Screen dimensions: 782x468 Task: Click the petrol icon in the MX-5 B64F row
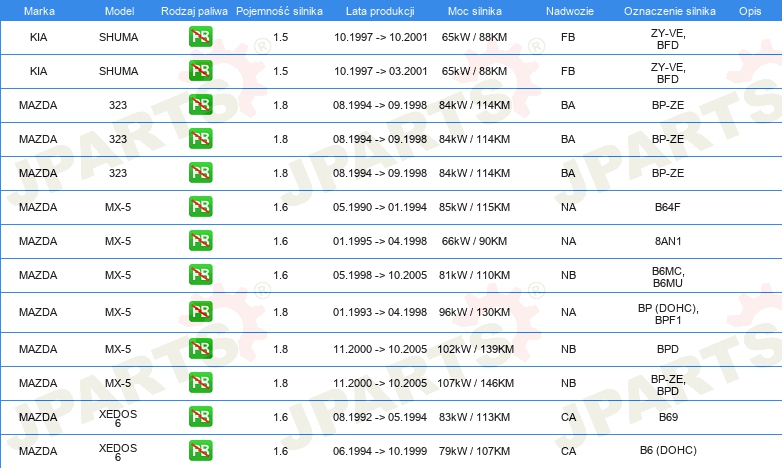tap(200, 207)
